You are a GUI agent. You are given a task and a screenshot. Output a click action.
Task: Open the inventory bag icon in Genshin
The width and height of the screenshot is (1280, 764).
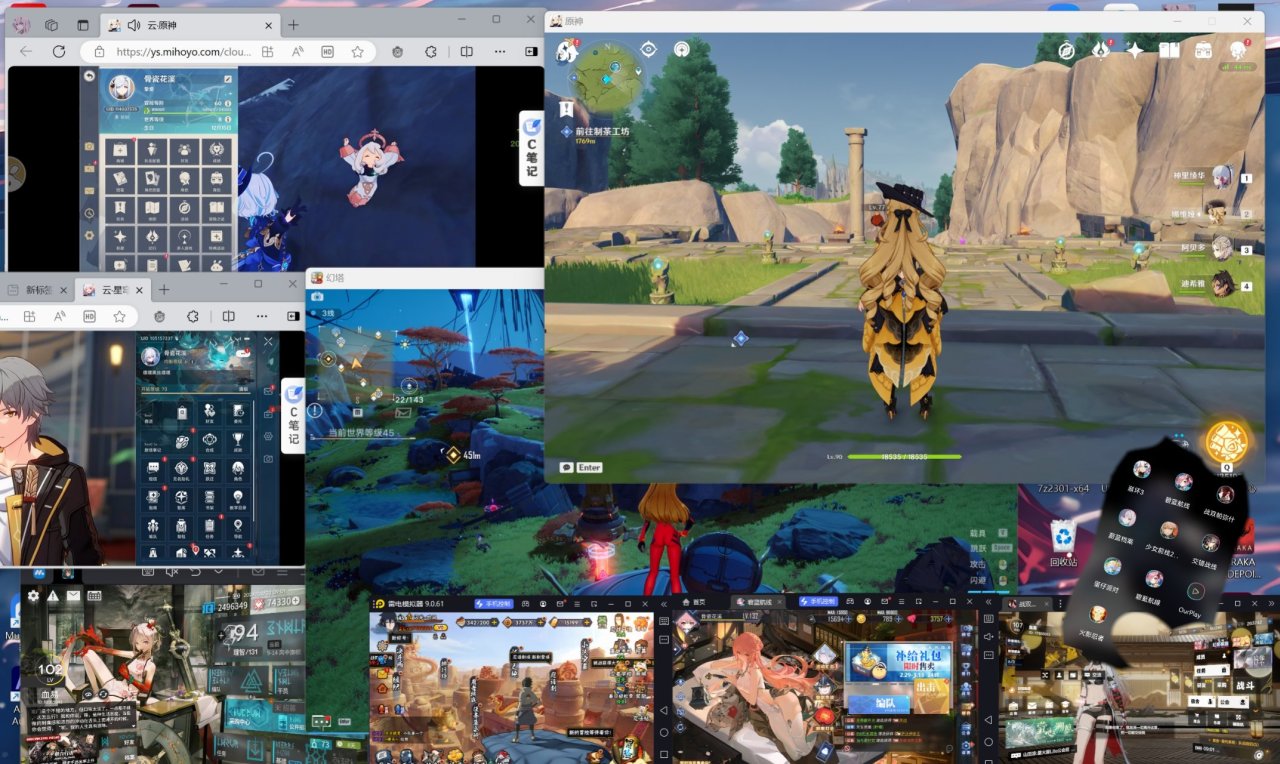(1203, 49)
